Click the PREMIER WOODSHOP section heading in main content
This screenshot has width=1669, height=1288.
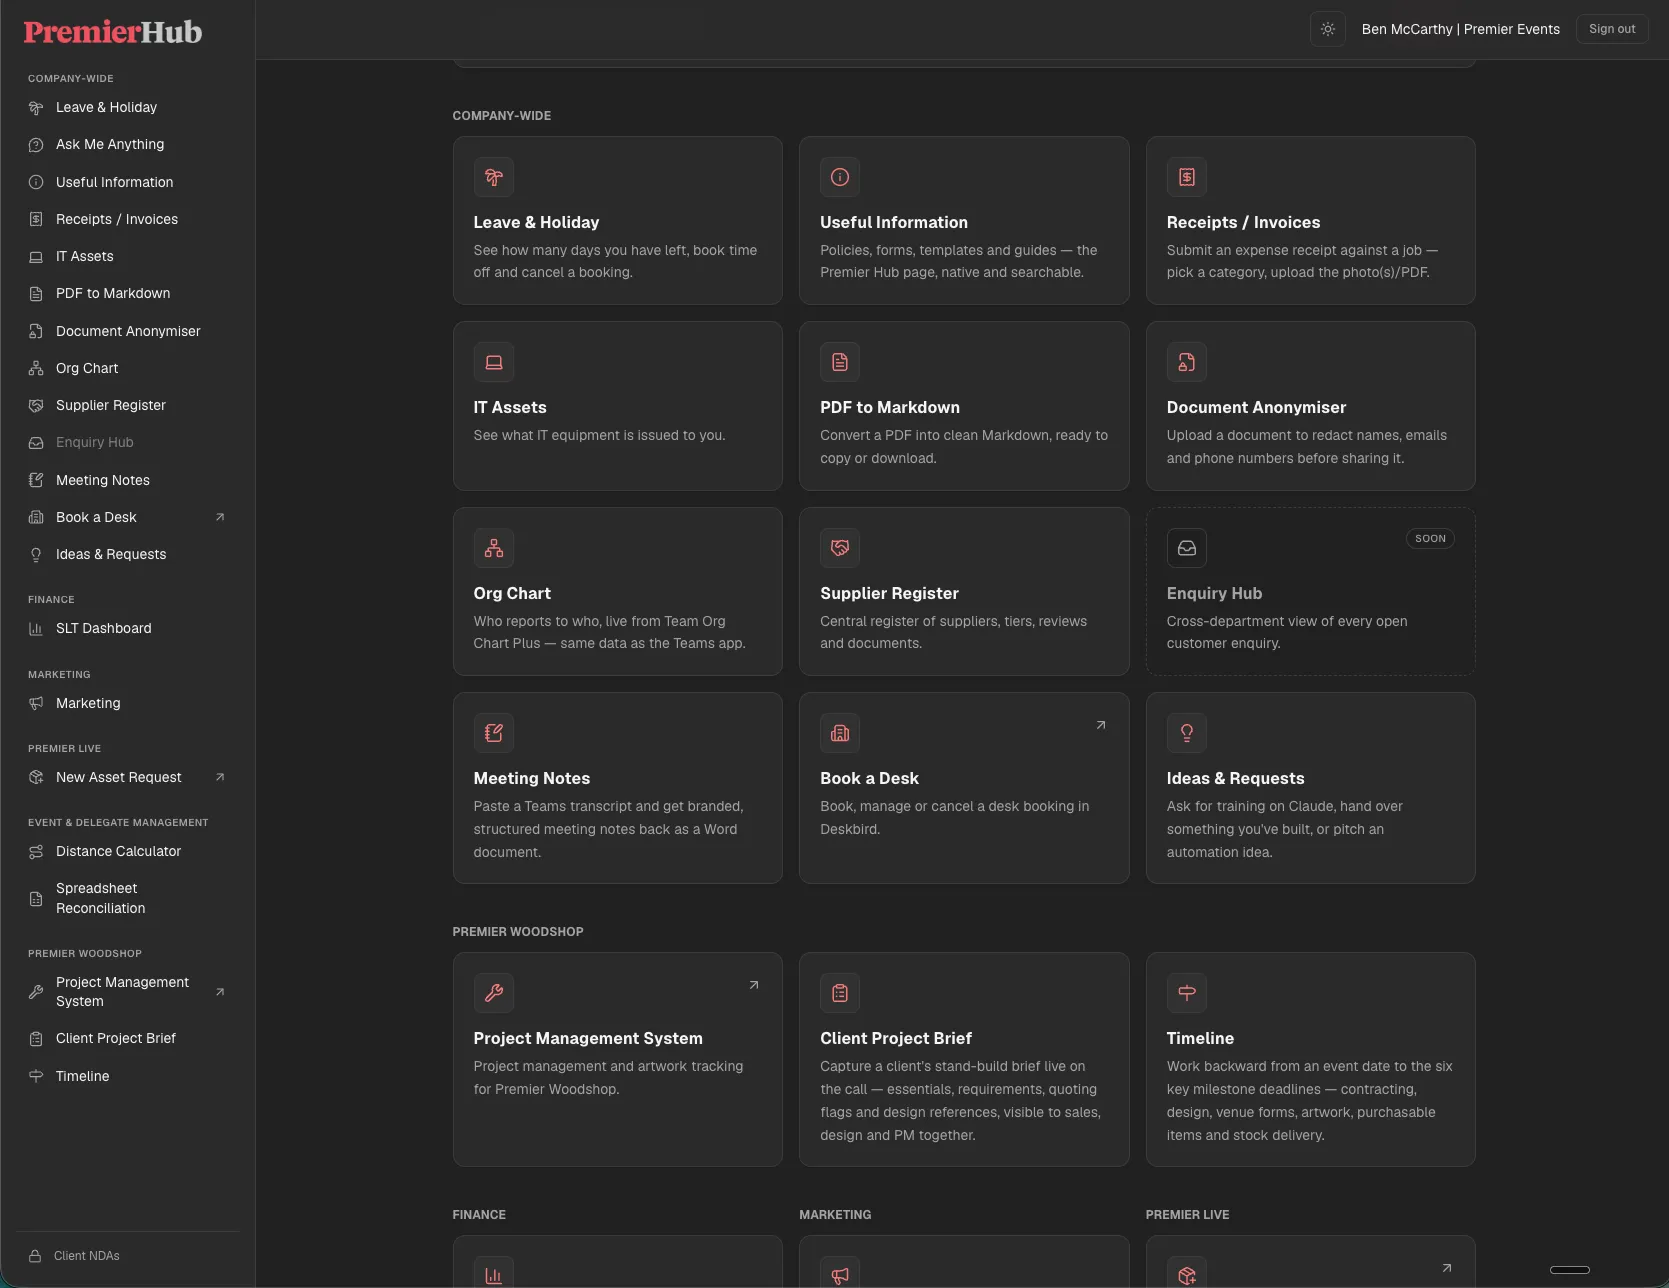pyautogui.click(x=518, y=932)
